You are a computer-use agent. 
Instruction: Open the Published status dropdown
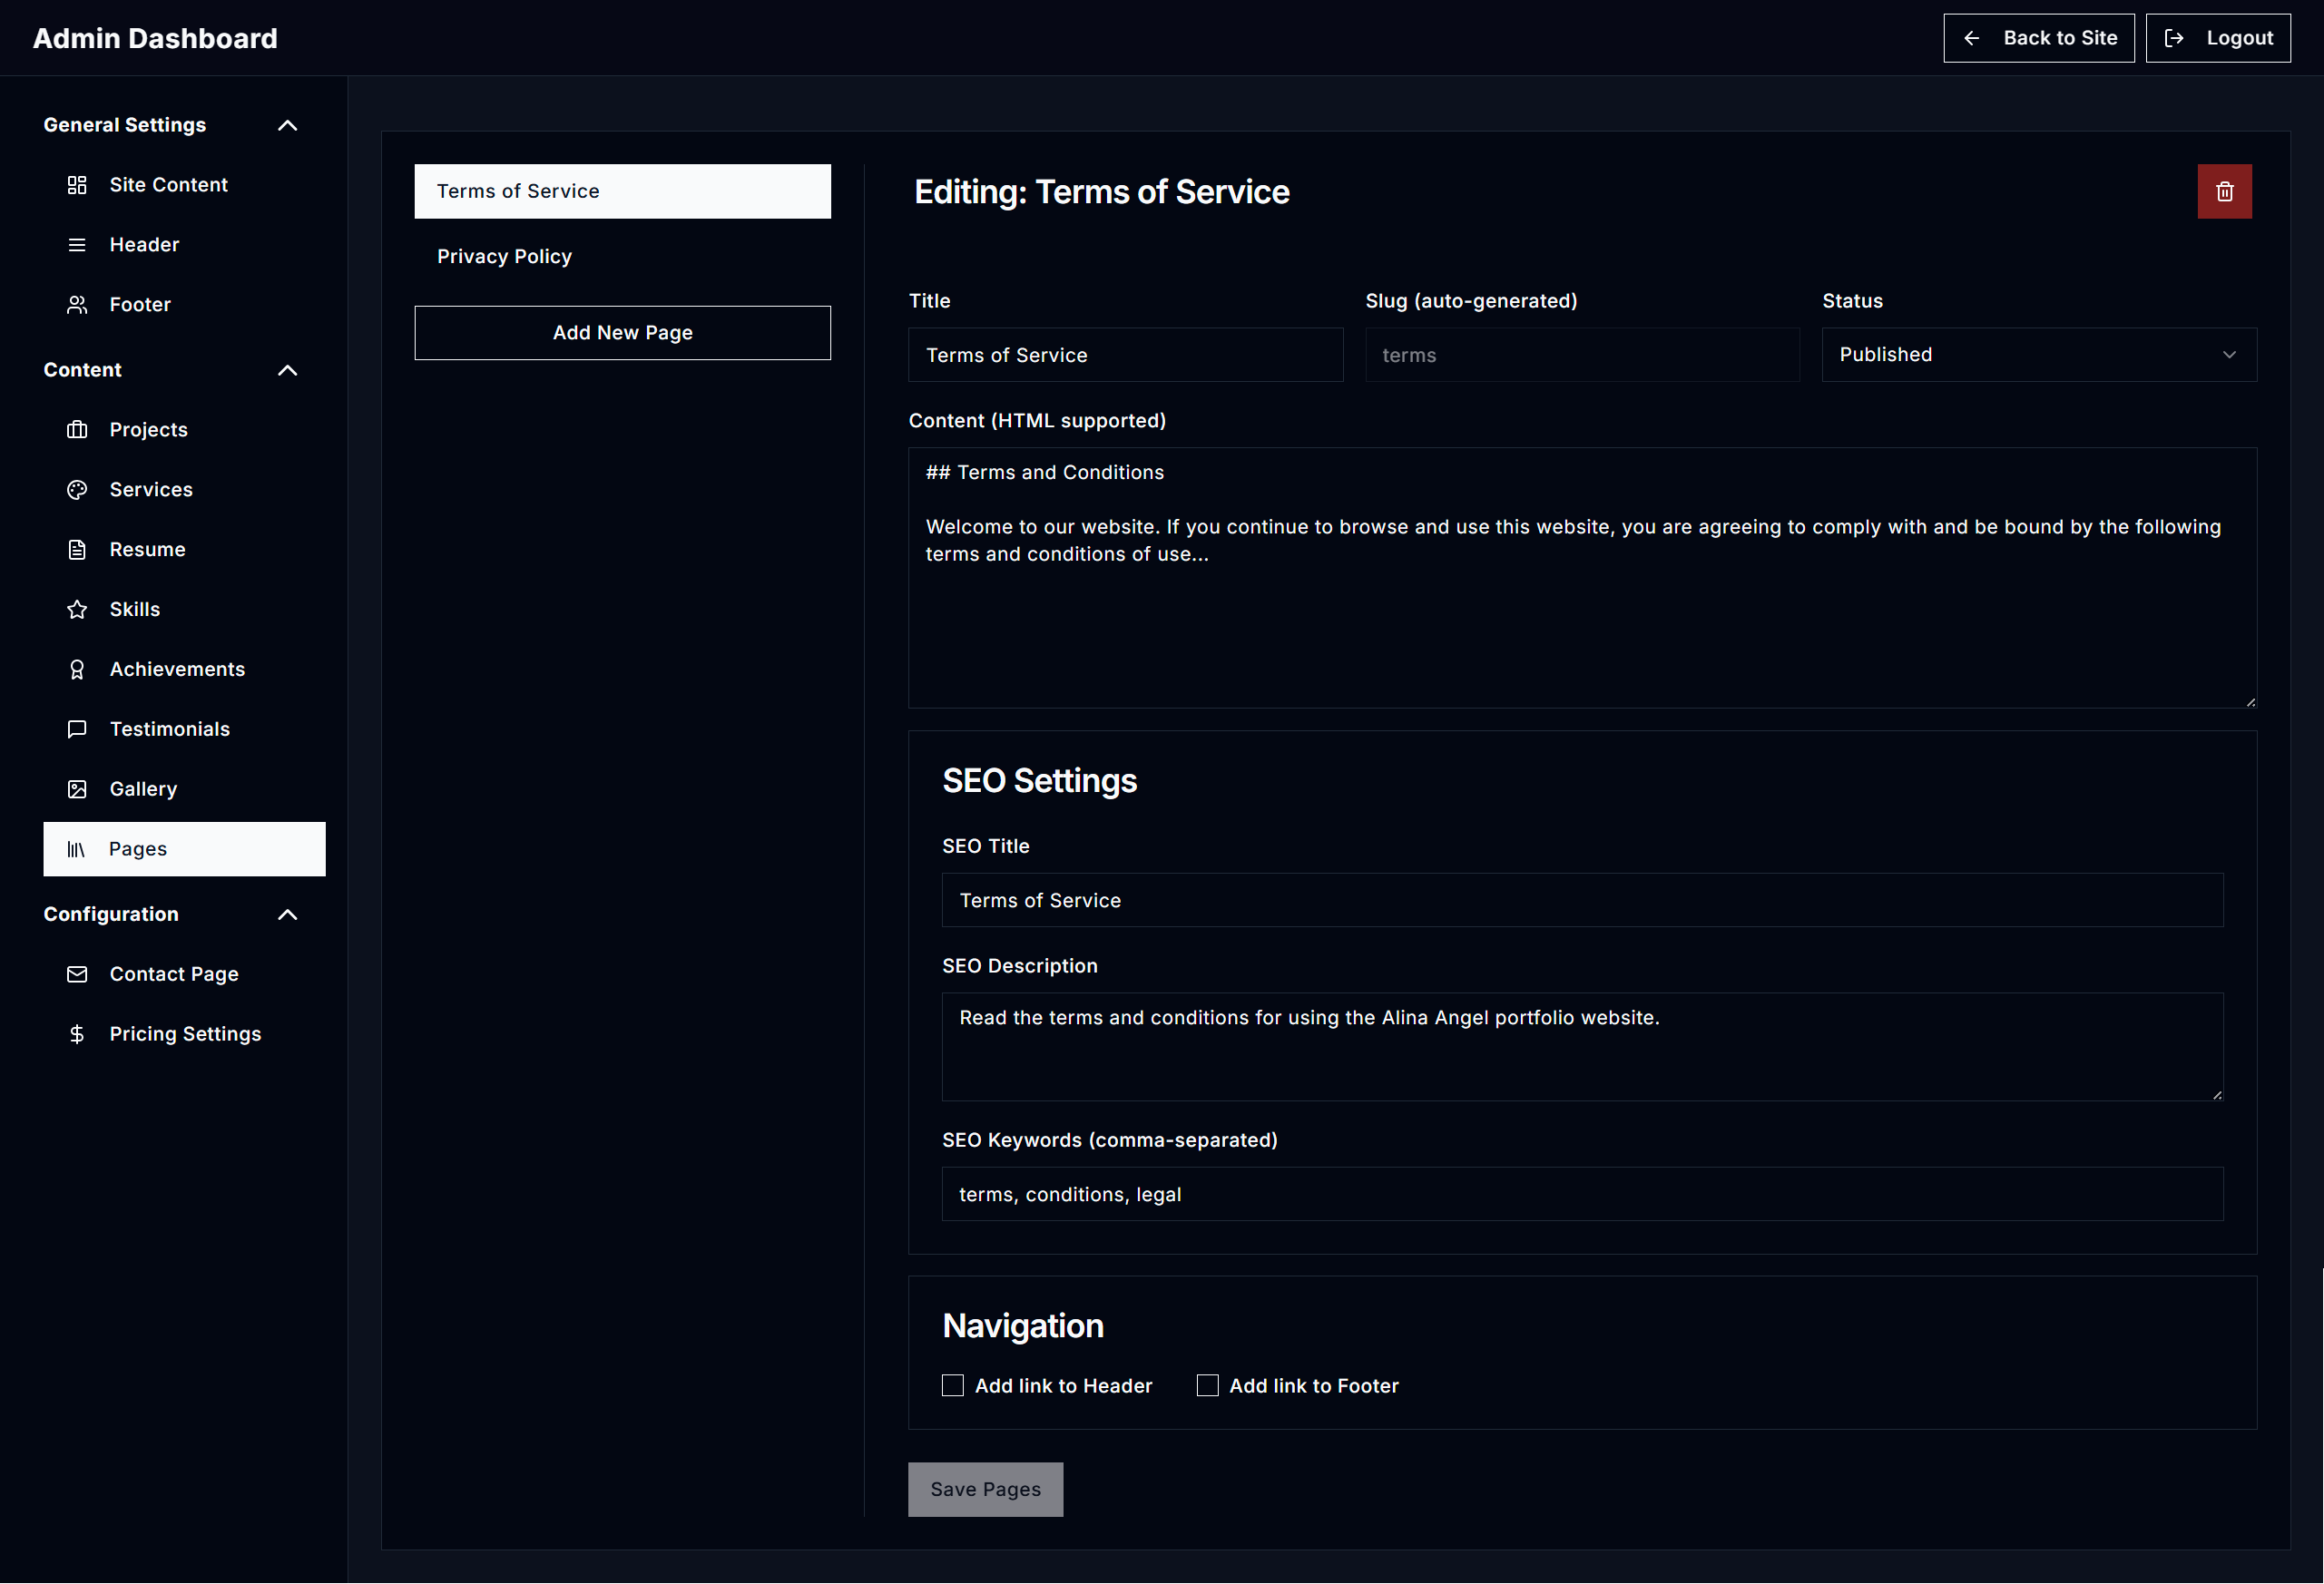(x=2038, y=354)
